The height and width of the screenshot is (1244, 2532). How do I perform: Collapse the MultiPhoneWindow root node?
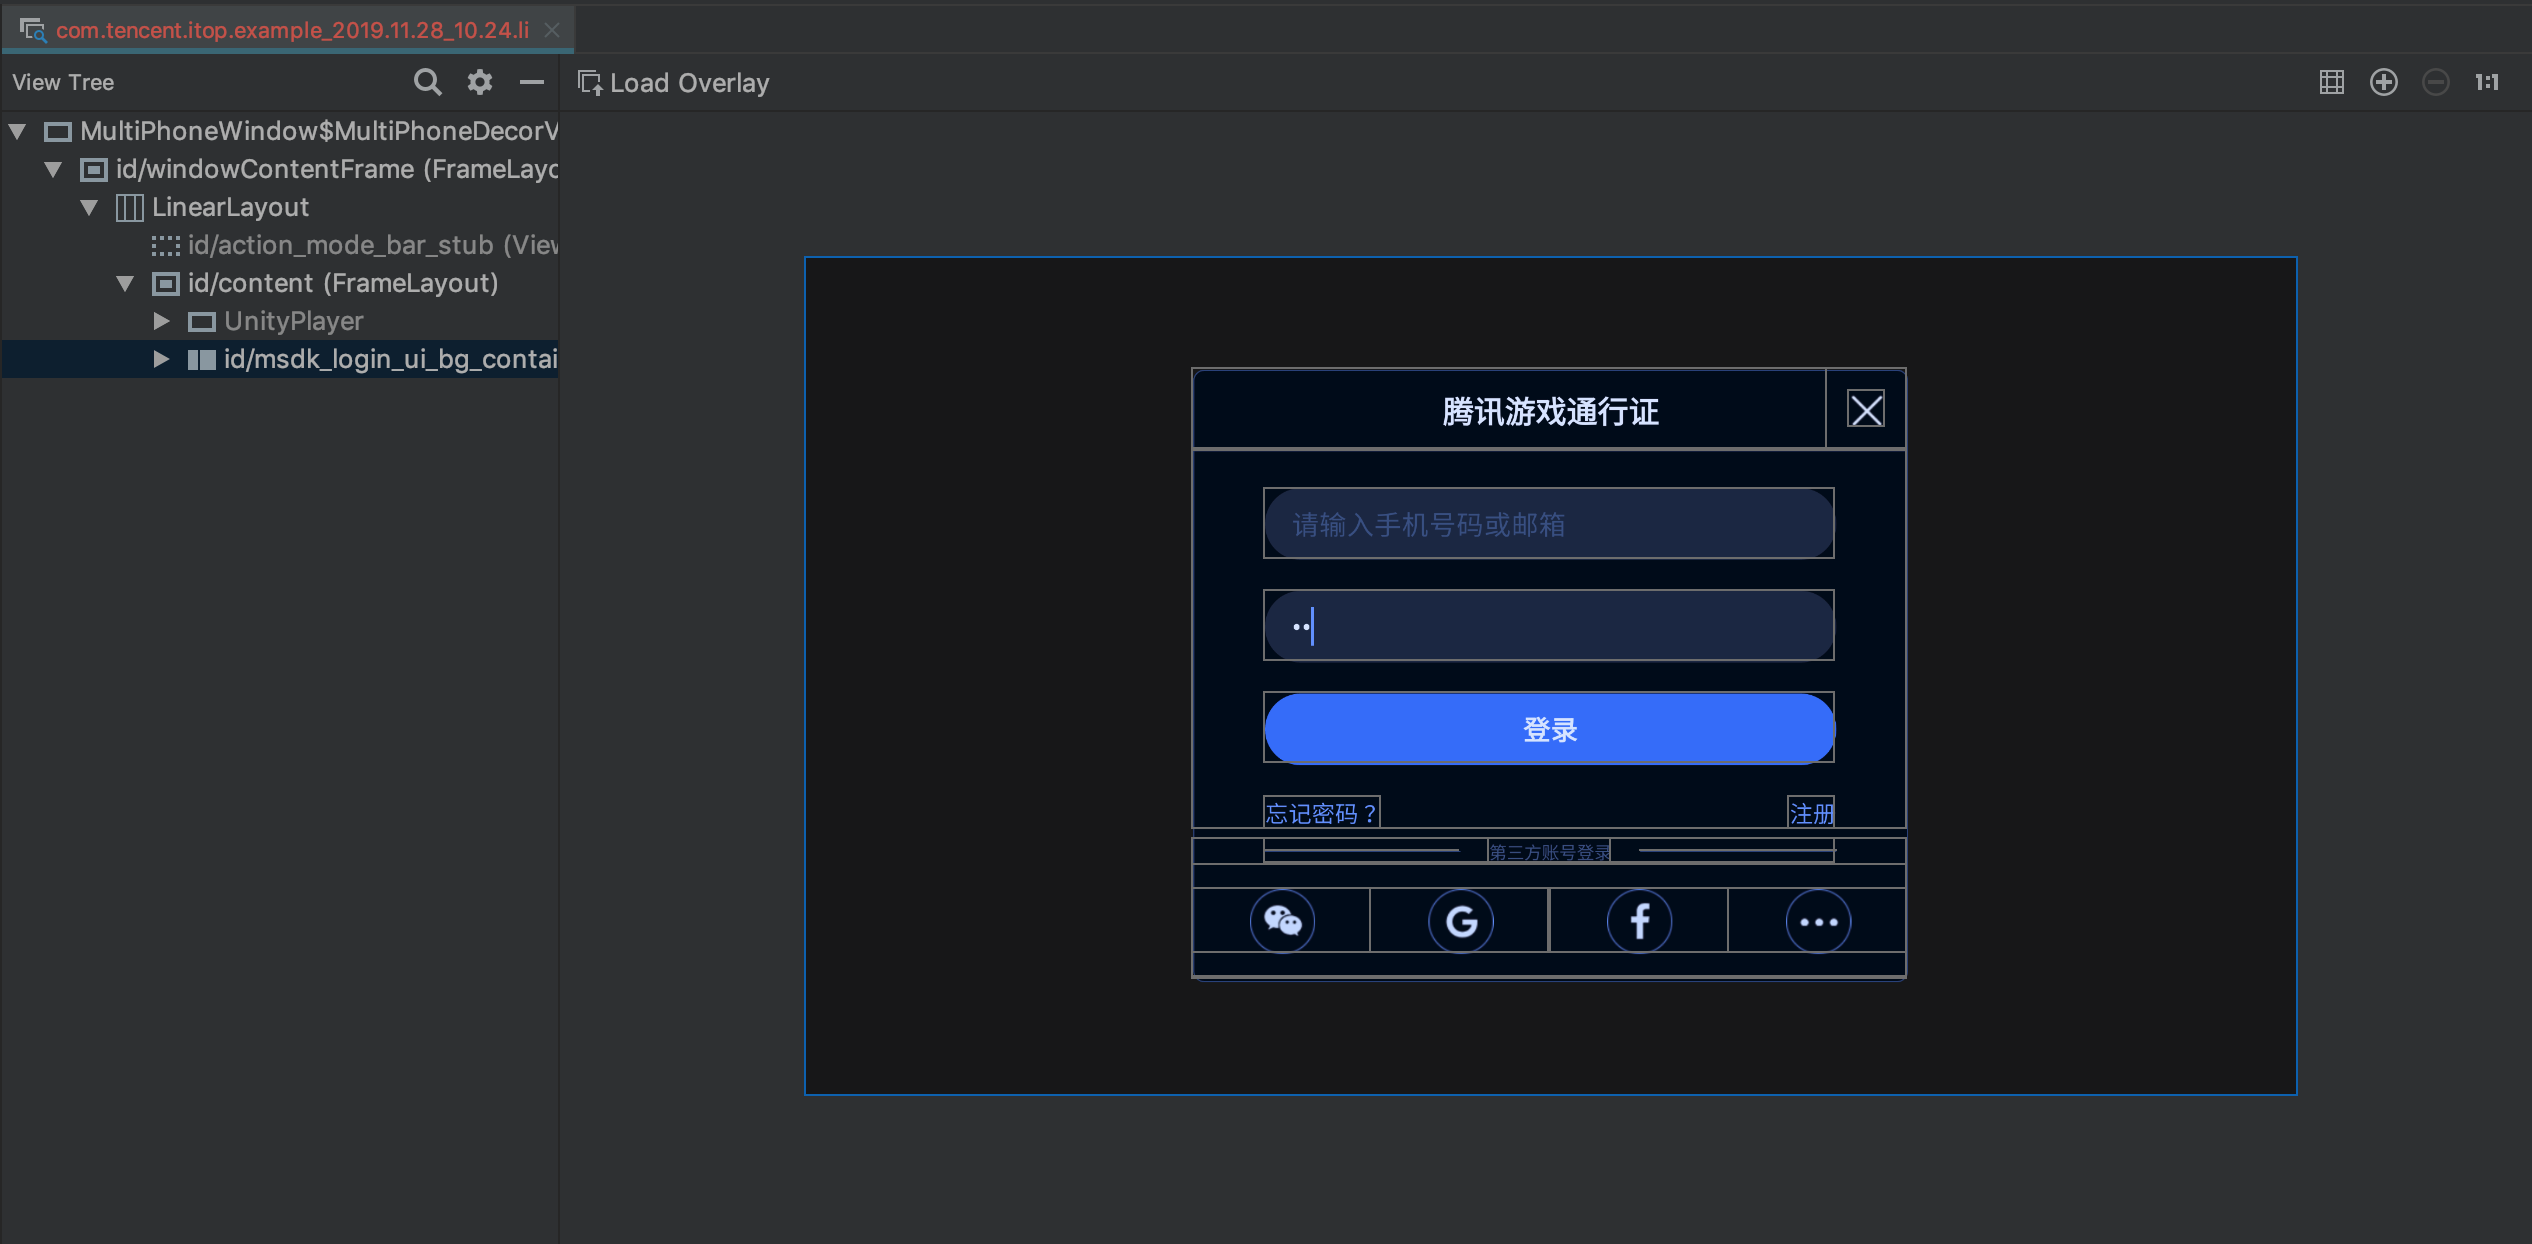(17, 131)
